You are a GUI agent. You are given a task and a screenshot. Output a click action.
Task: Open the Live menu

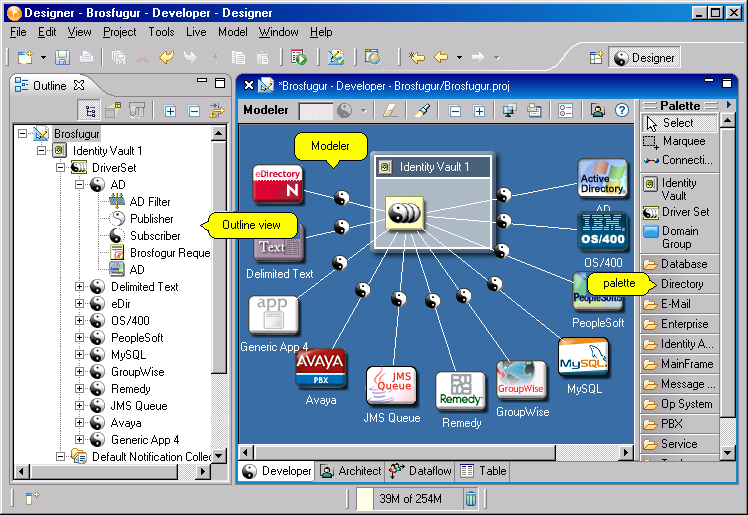click(196, 32)
